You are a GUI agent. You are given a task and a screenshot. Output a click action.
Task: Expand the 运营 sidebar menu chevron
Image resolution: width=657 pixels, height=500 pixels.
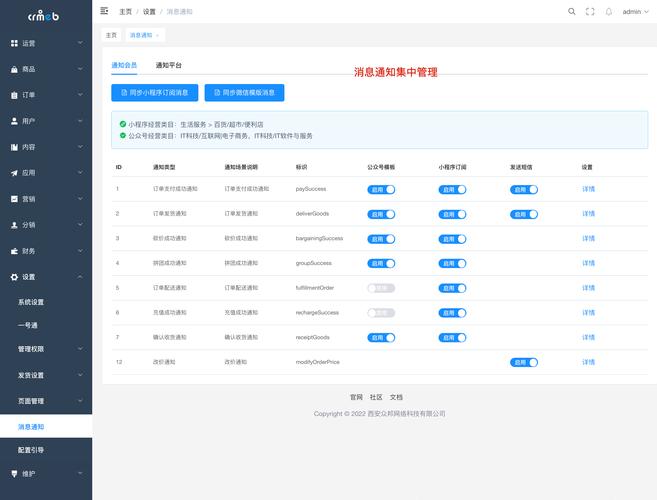pos(80,43)
